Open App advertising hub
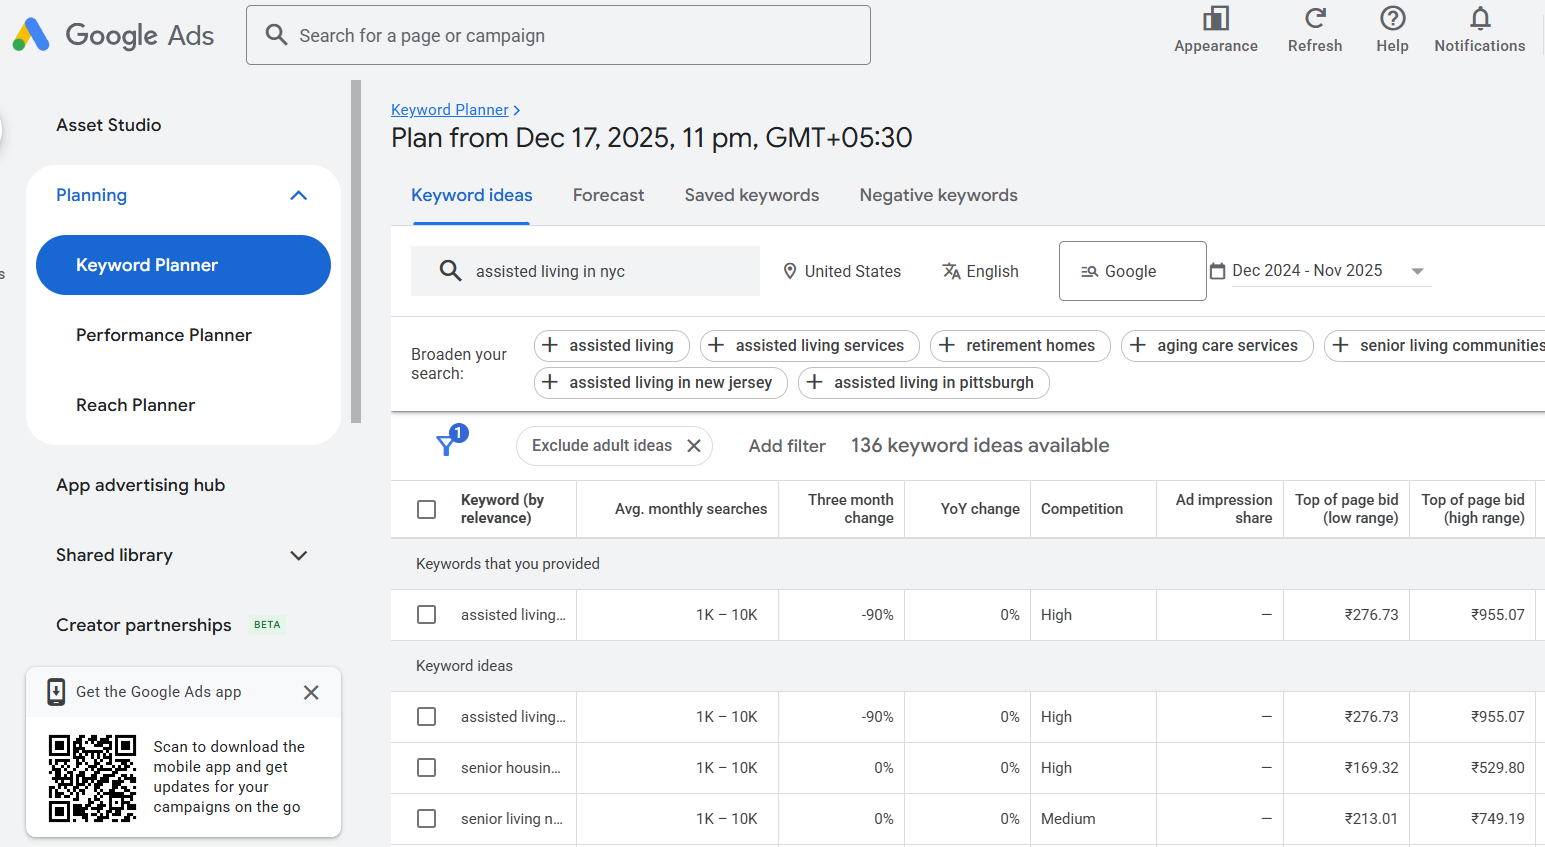The height and width of the screenshot is (847, 1545). 141,485
